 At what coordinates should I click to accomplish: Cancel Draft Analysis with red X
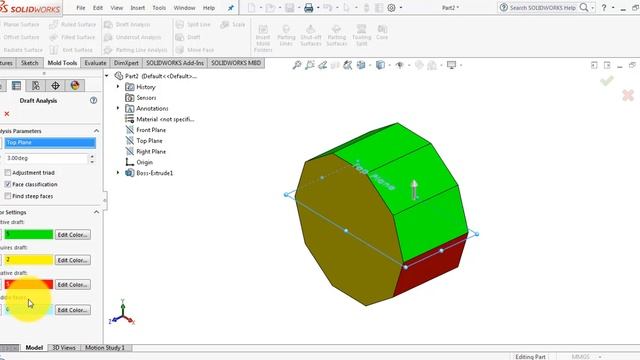point(7,114)
